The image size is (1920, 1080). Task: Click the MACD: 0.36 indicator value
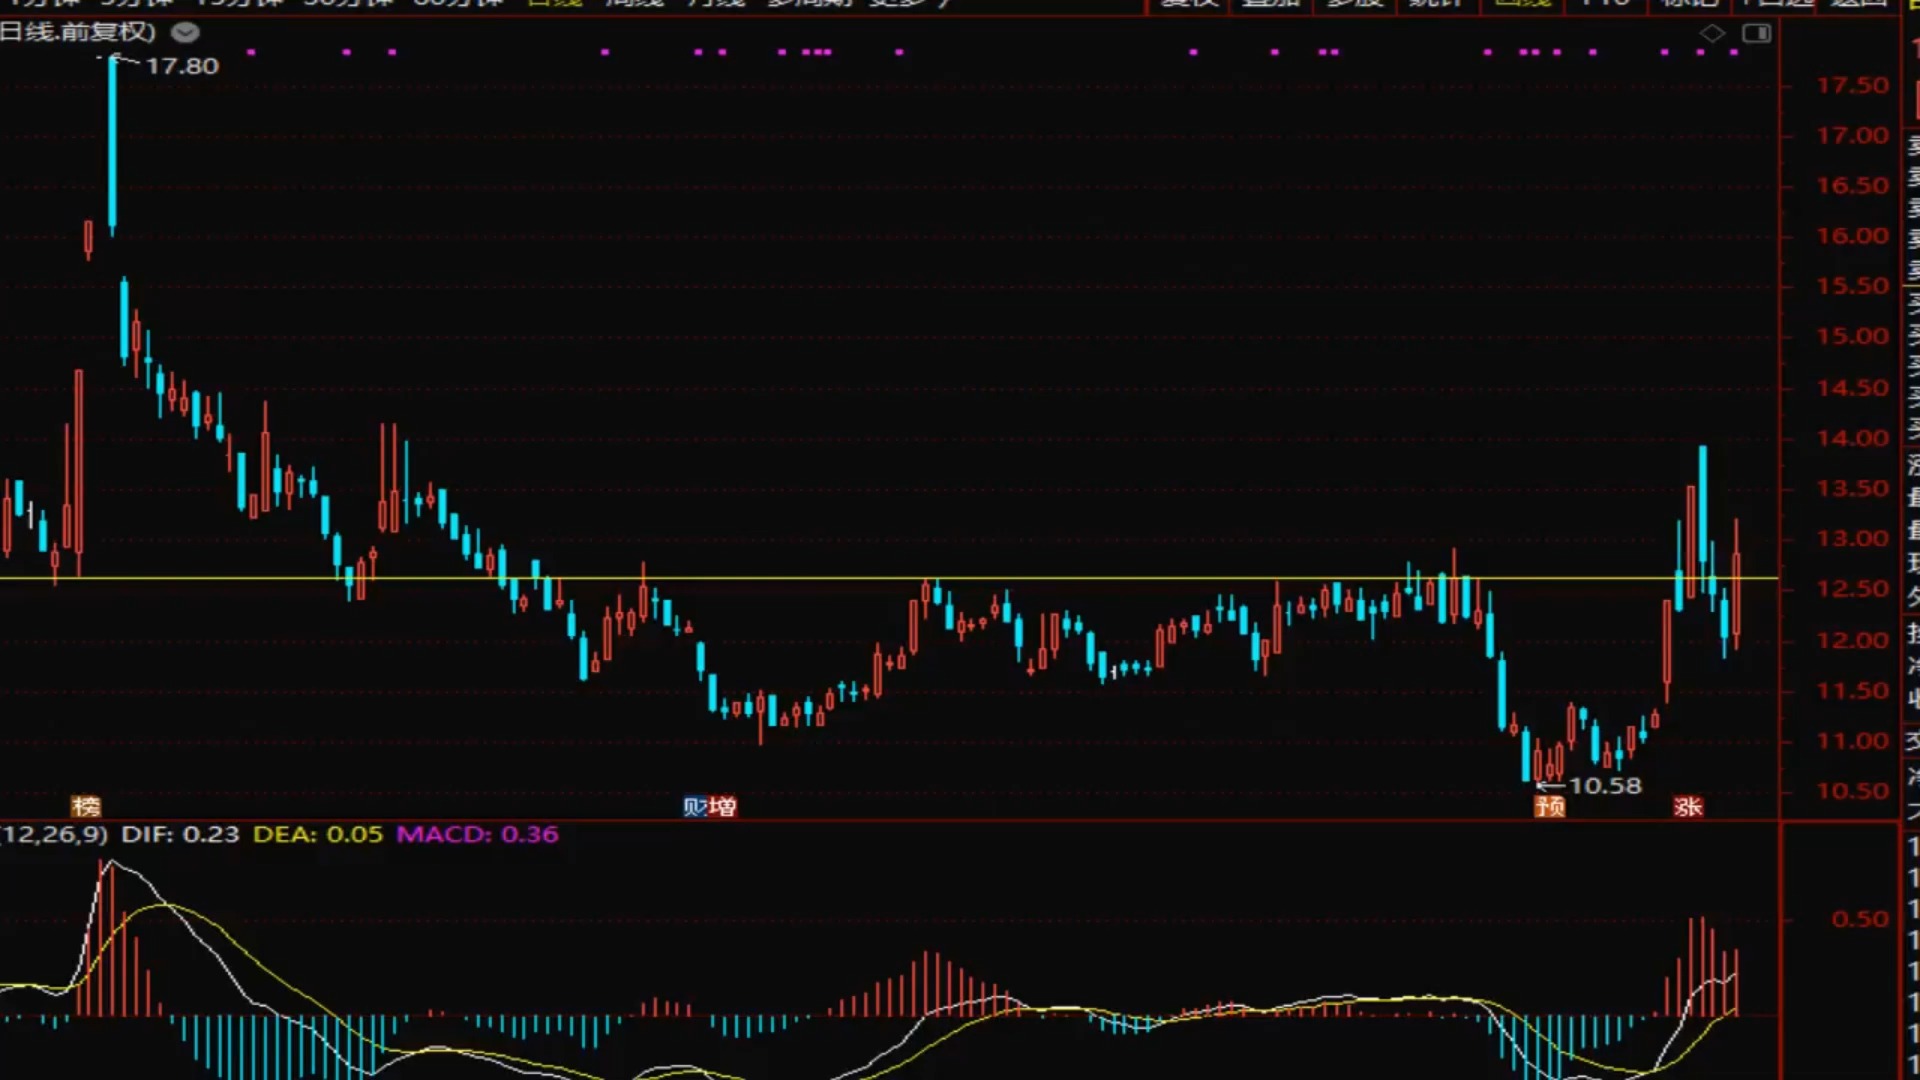pyautogui.click(x=477, y=834)
